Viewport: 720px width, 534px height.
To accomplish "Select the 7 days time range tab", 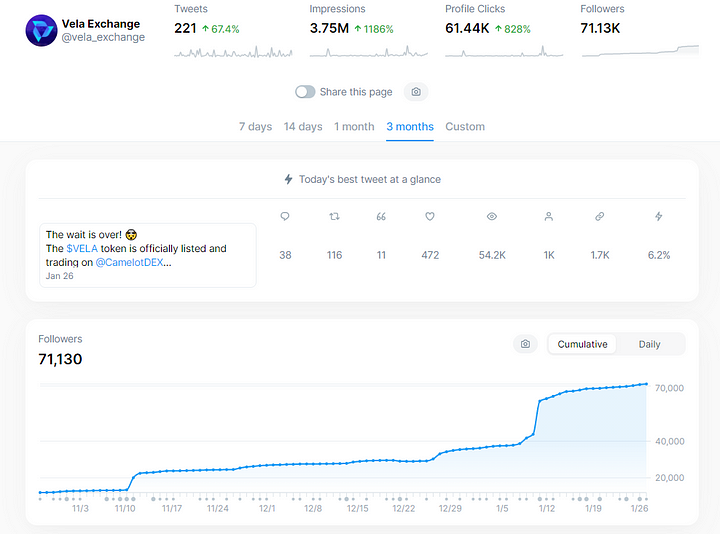I will pos(255,127).
